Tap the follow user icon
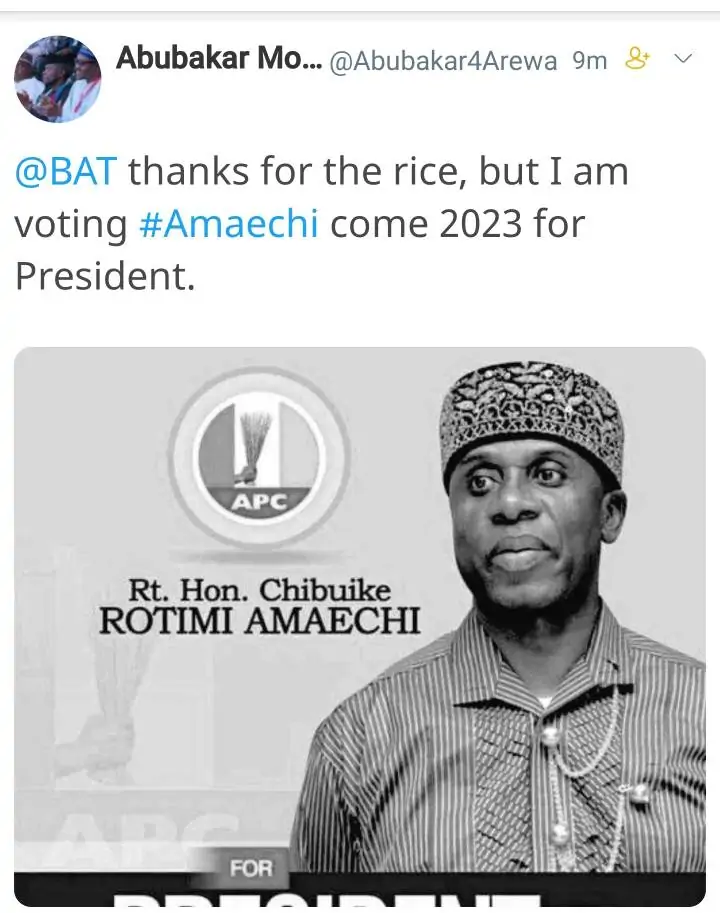This screenshot has height=913, width=720. 637,60
